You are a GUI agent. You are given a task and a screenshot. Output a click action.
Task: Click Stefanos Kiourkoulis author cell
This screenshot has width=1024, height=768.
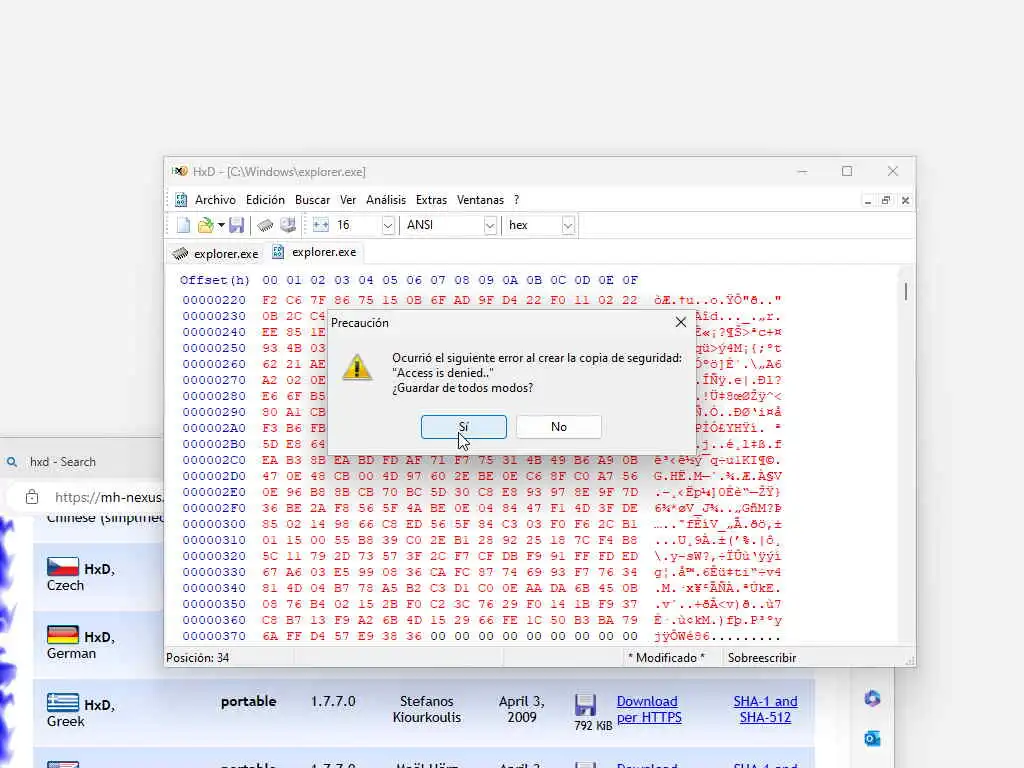pos(426,709)
